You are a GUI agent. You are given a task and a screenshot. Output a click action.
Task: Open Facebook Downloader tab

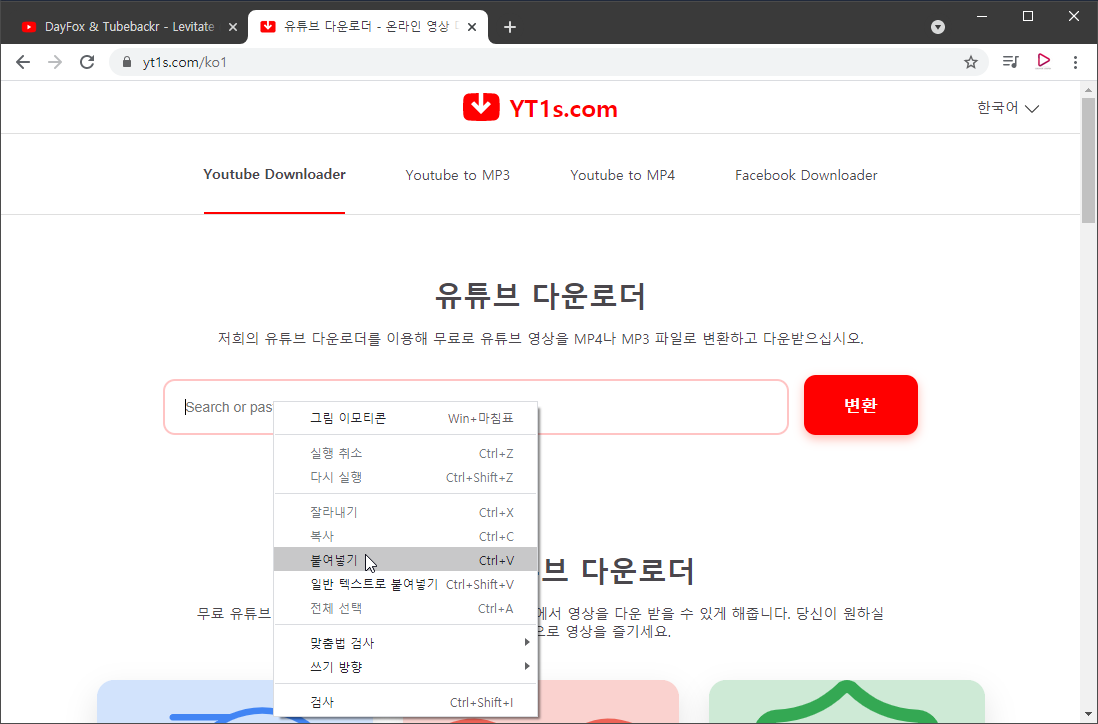(x=806, y=175)
